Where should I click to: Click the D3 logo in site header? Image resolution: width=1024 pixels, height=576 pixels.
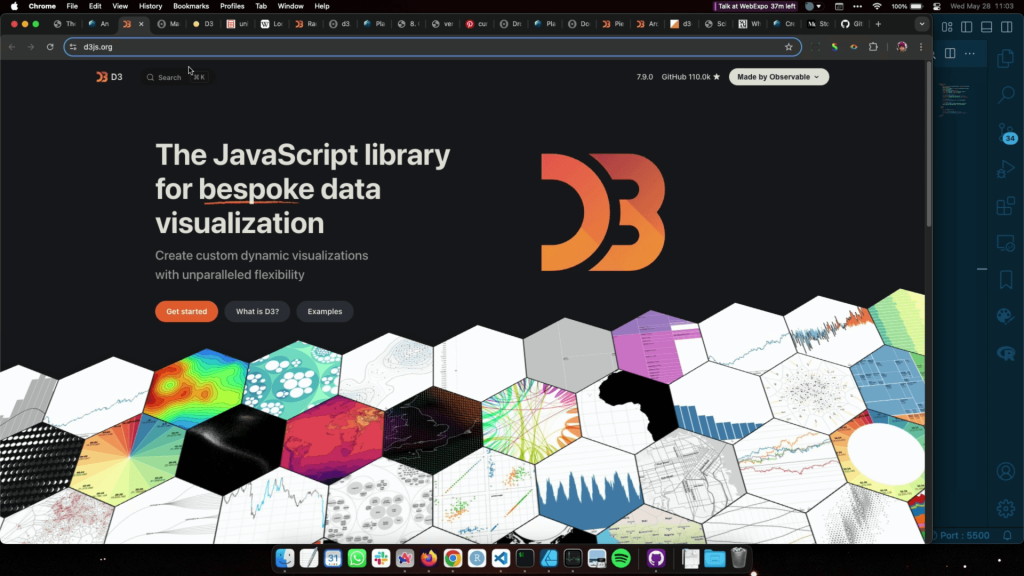pos(109,77)
